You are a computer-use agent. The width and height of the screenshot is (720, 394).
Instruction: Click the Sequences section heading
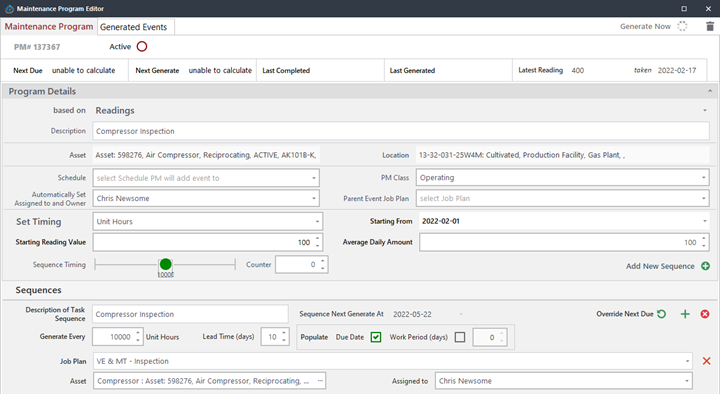[x=38, y=290]
